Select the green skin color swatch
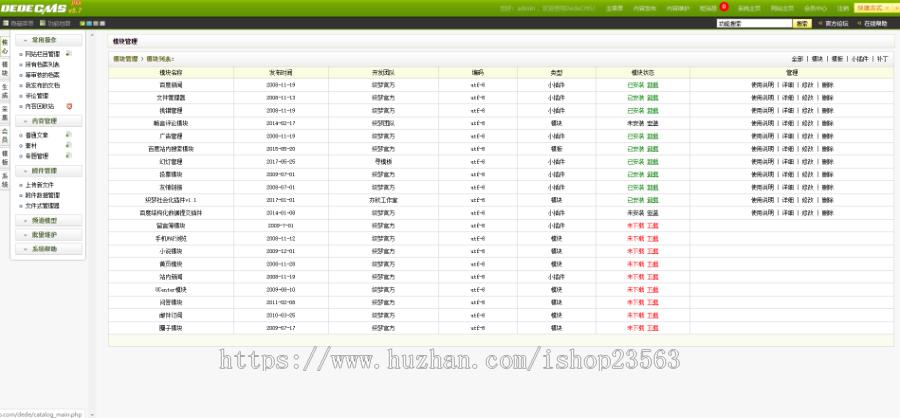 (x=83, y=24)
